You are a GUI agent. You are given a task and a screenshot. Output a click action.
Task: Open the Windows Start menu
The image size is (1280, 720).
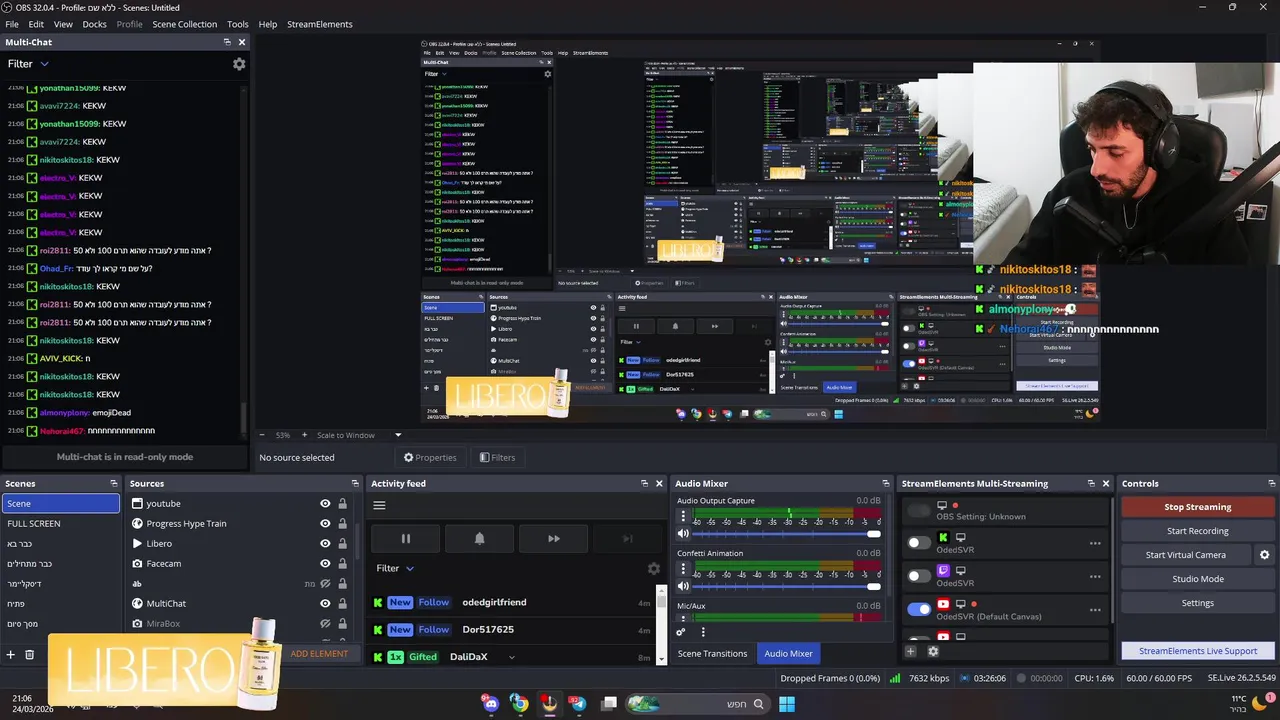coord(787,704)
